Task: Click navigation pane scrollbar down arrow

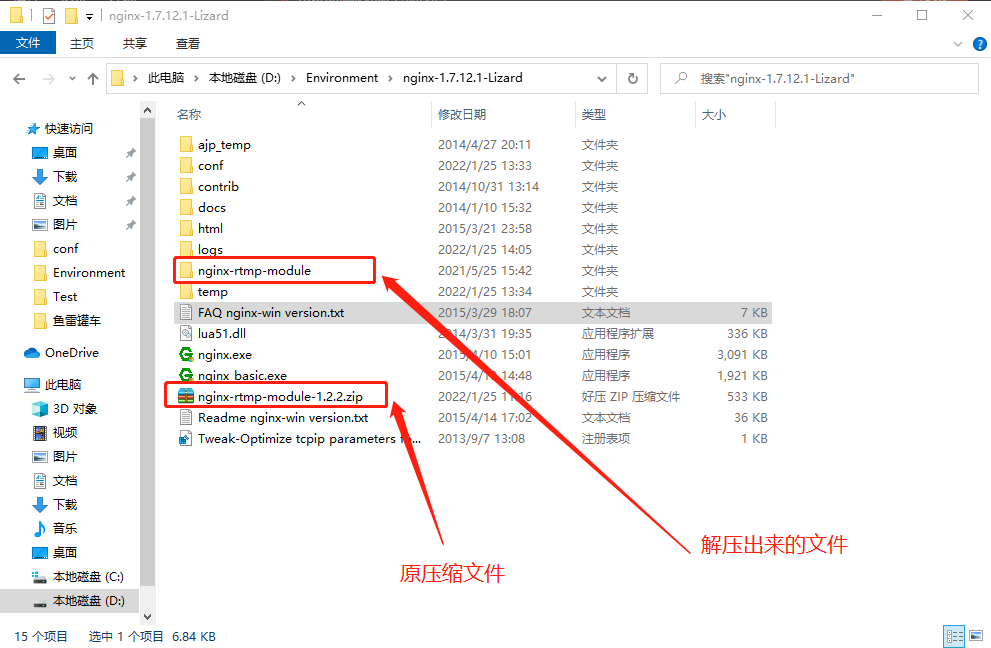Action: coord(147,616)
